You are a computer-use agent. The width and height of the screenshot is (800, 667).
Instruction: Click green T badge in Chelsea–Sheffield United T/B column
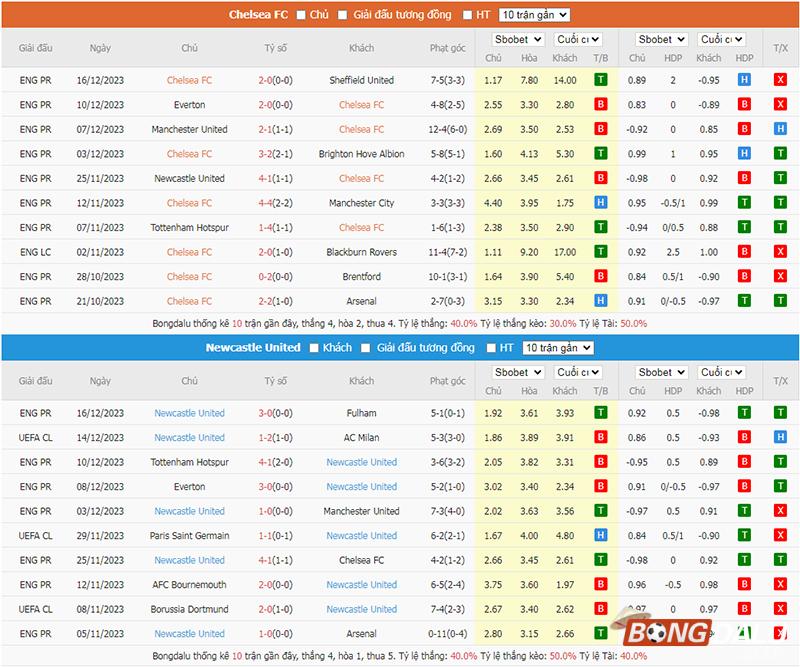[x=600, y=80]
